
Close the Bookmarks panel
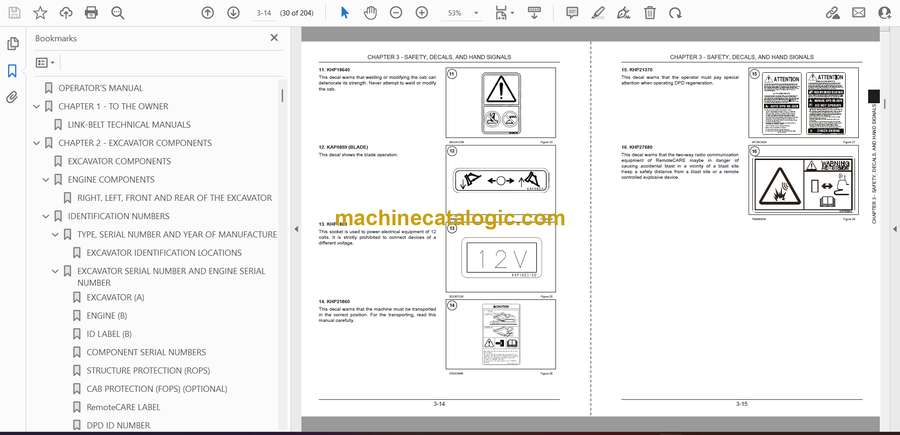click(274, 38)
